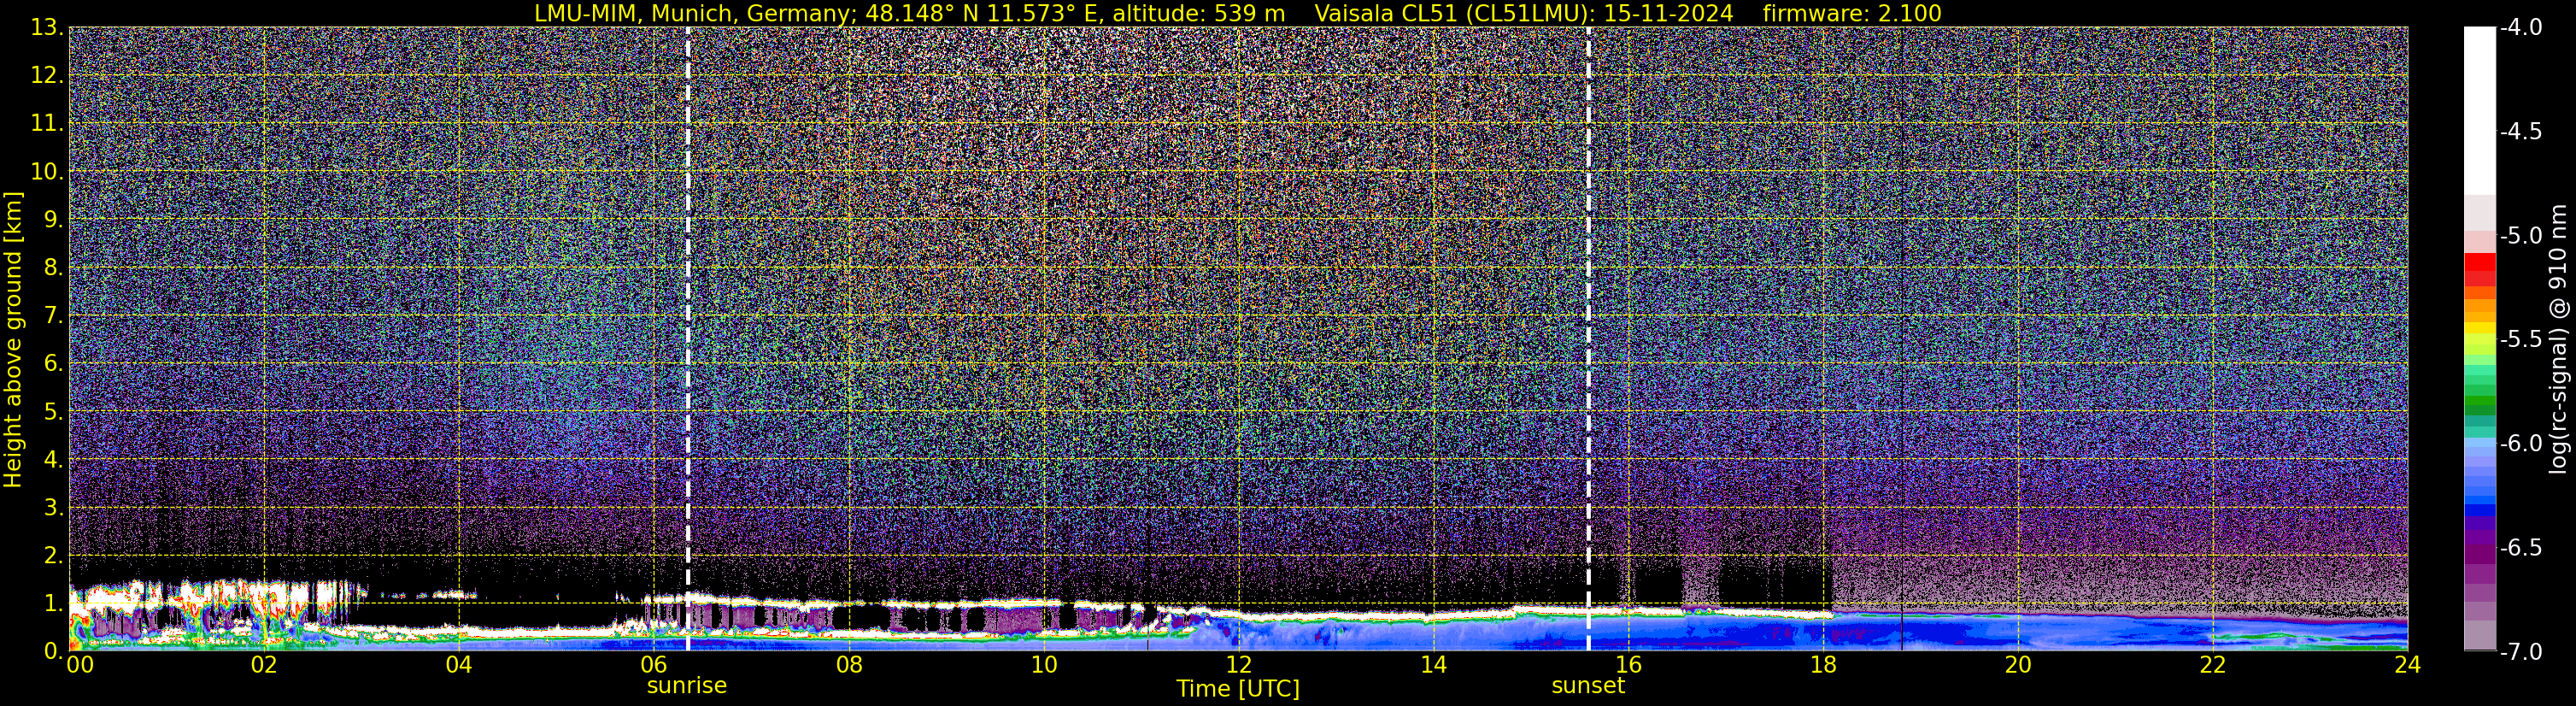Image resolution: width=2576 pixels, height=706 pixels.
Task: Click the '-6.5' colorbar tick label
Action: coord(2520,548)
